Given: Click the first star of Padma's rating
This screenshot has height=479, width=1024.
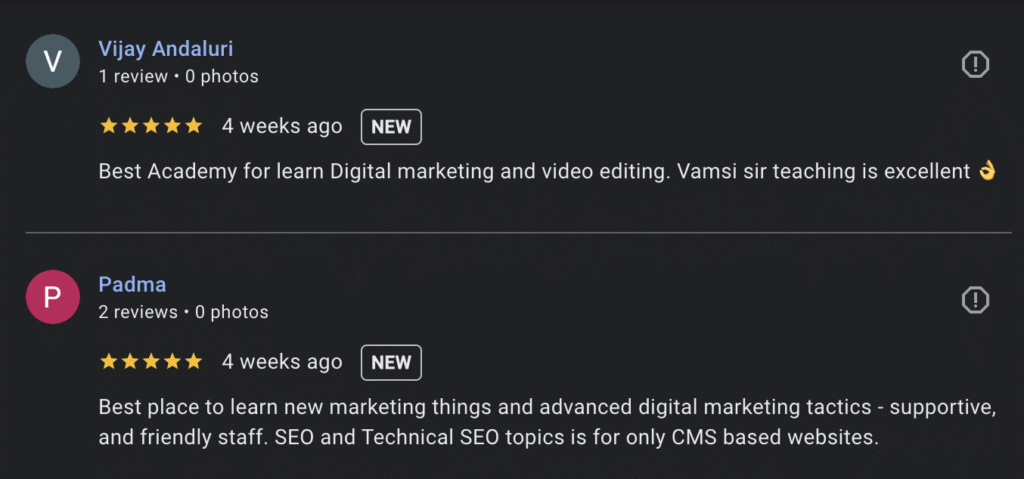Looking at the screenshot, I should tap(108, 362).
